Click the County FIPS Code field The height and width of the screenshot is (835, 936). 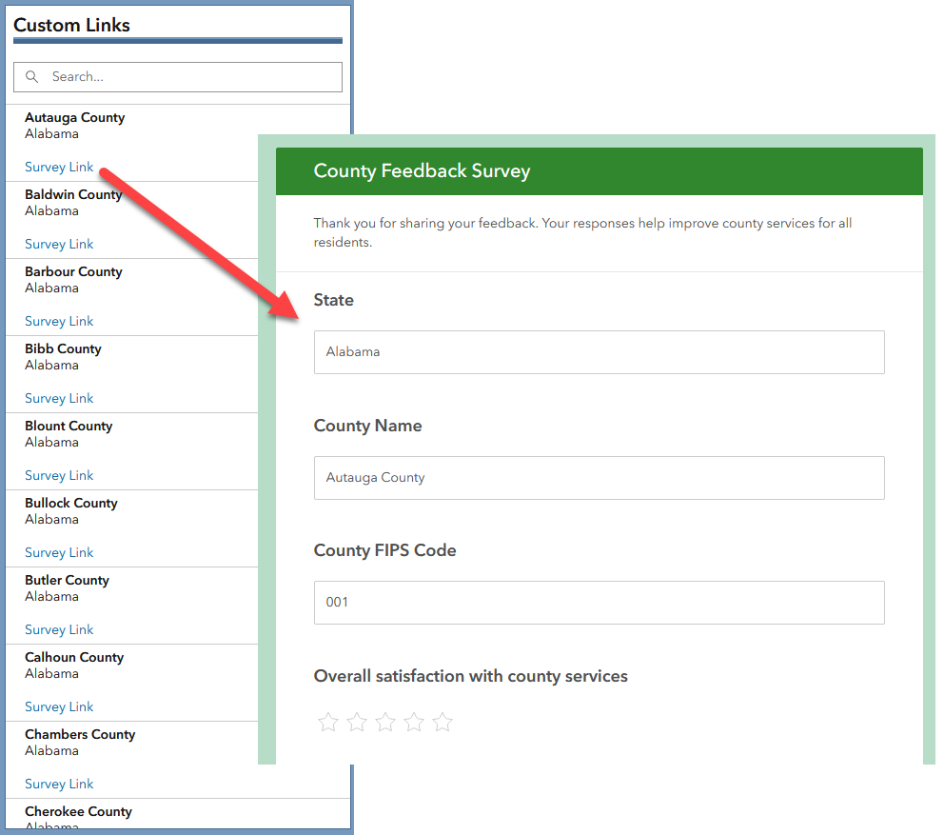599,603
